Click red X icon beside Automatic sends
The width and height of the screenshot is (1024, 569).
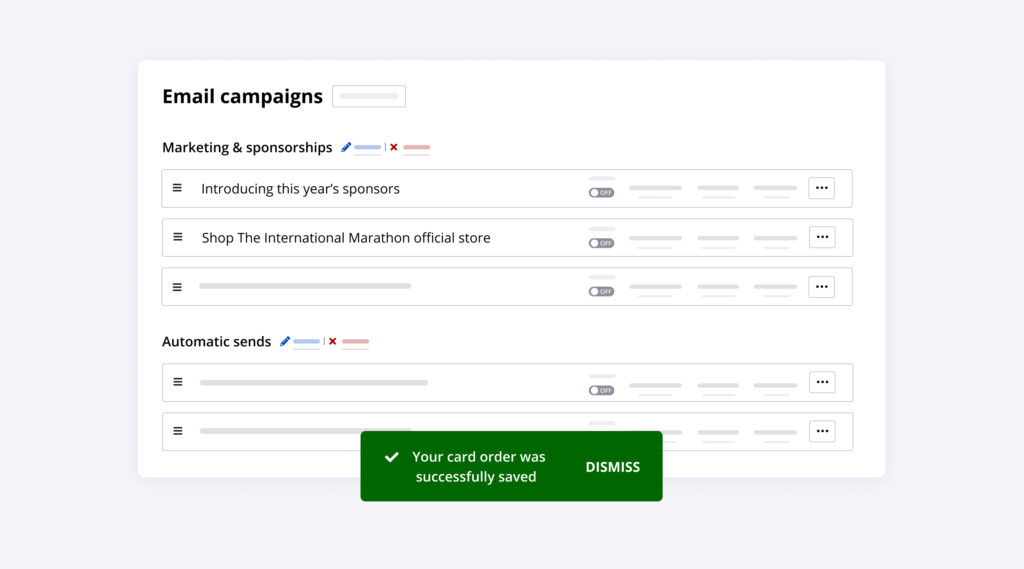click(333, 341)
